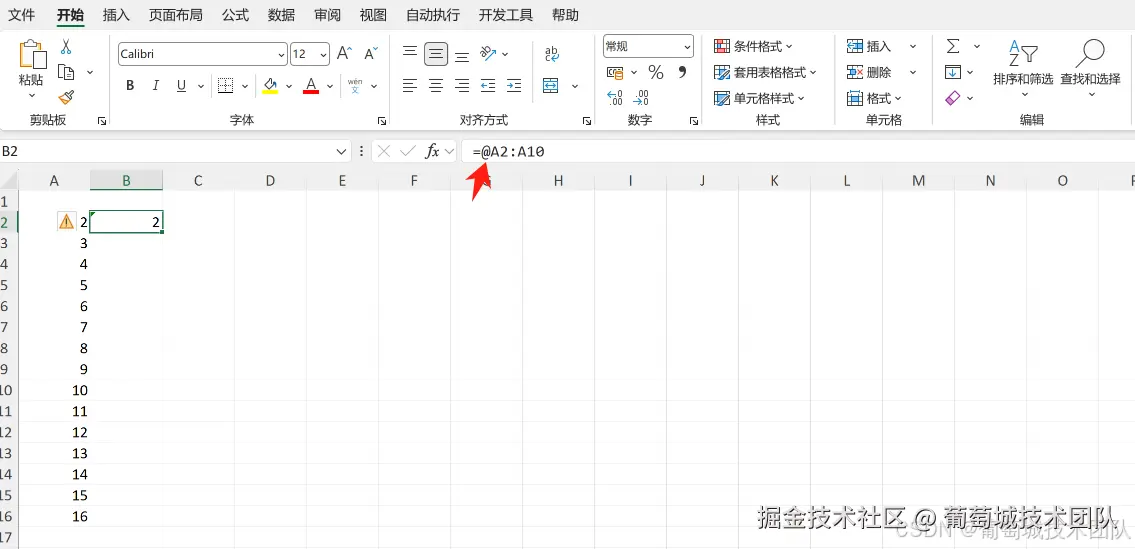
Task: Align text to top
Action: click(x=410, y=51)
